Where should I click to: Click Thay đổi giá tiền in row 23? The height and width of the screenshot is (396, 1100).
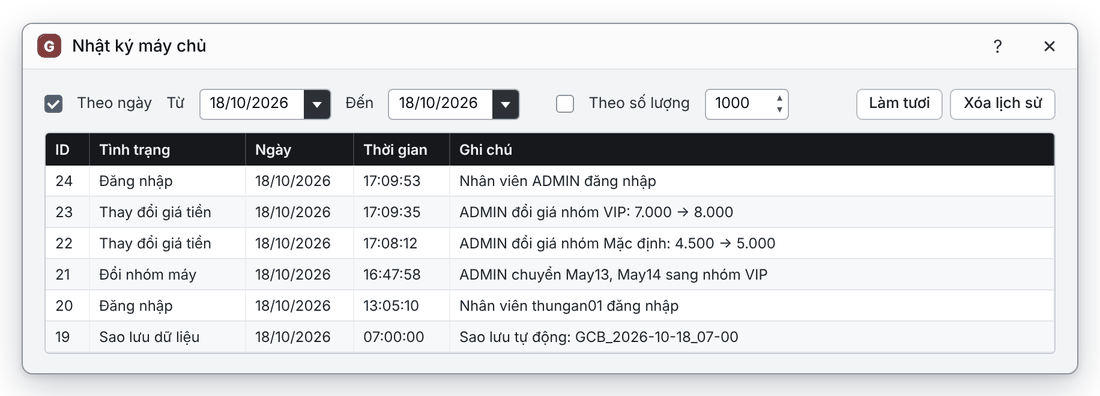point(167,212)
